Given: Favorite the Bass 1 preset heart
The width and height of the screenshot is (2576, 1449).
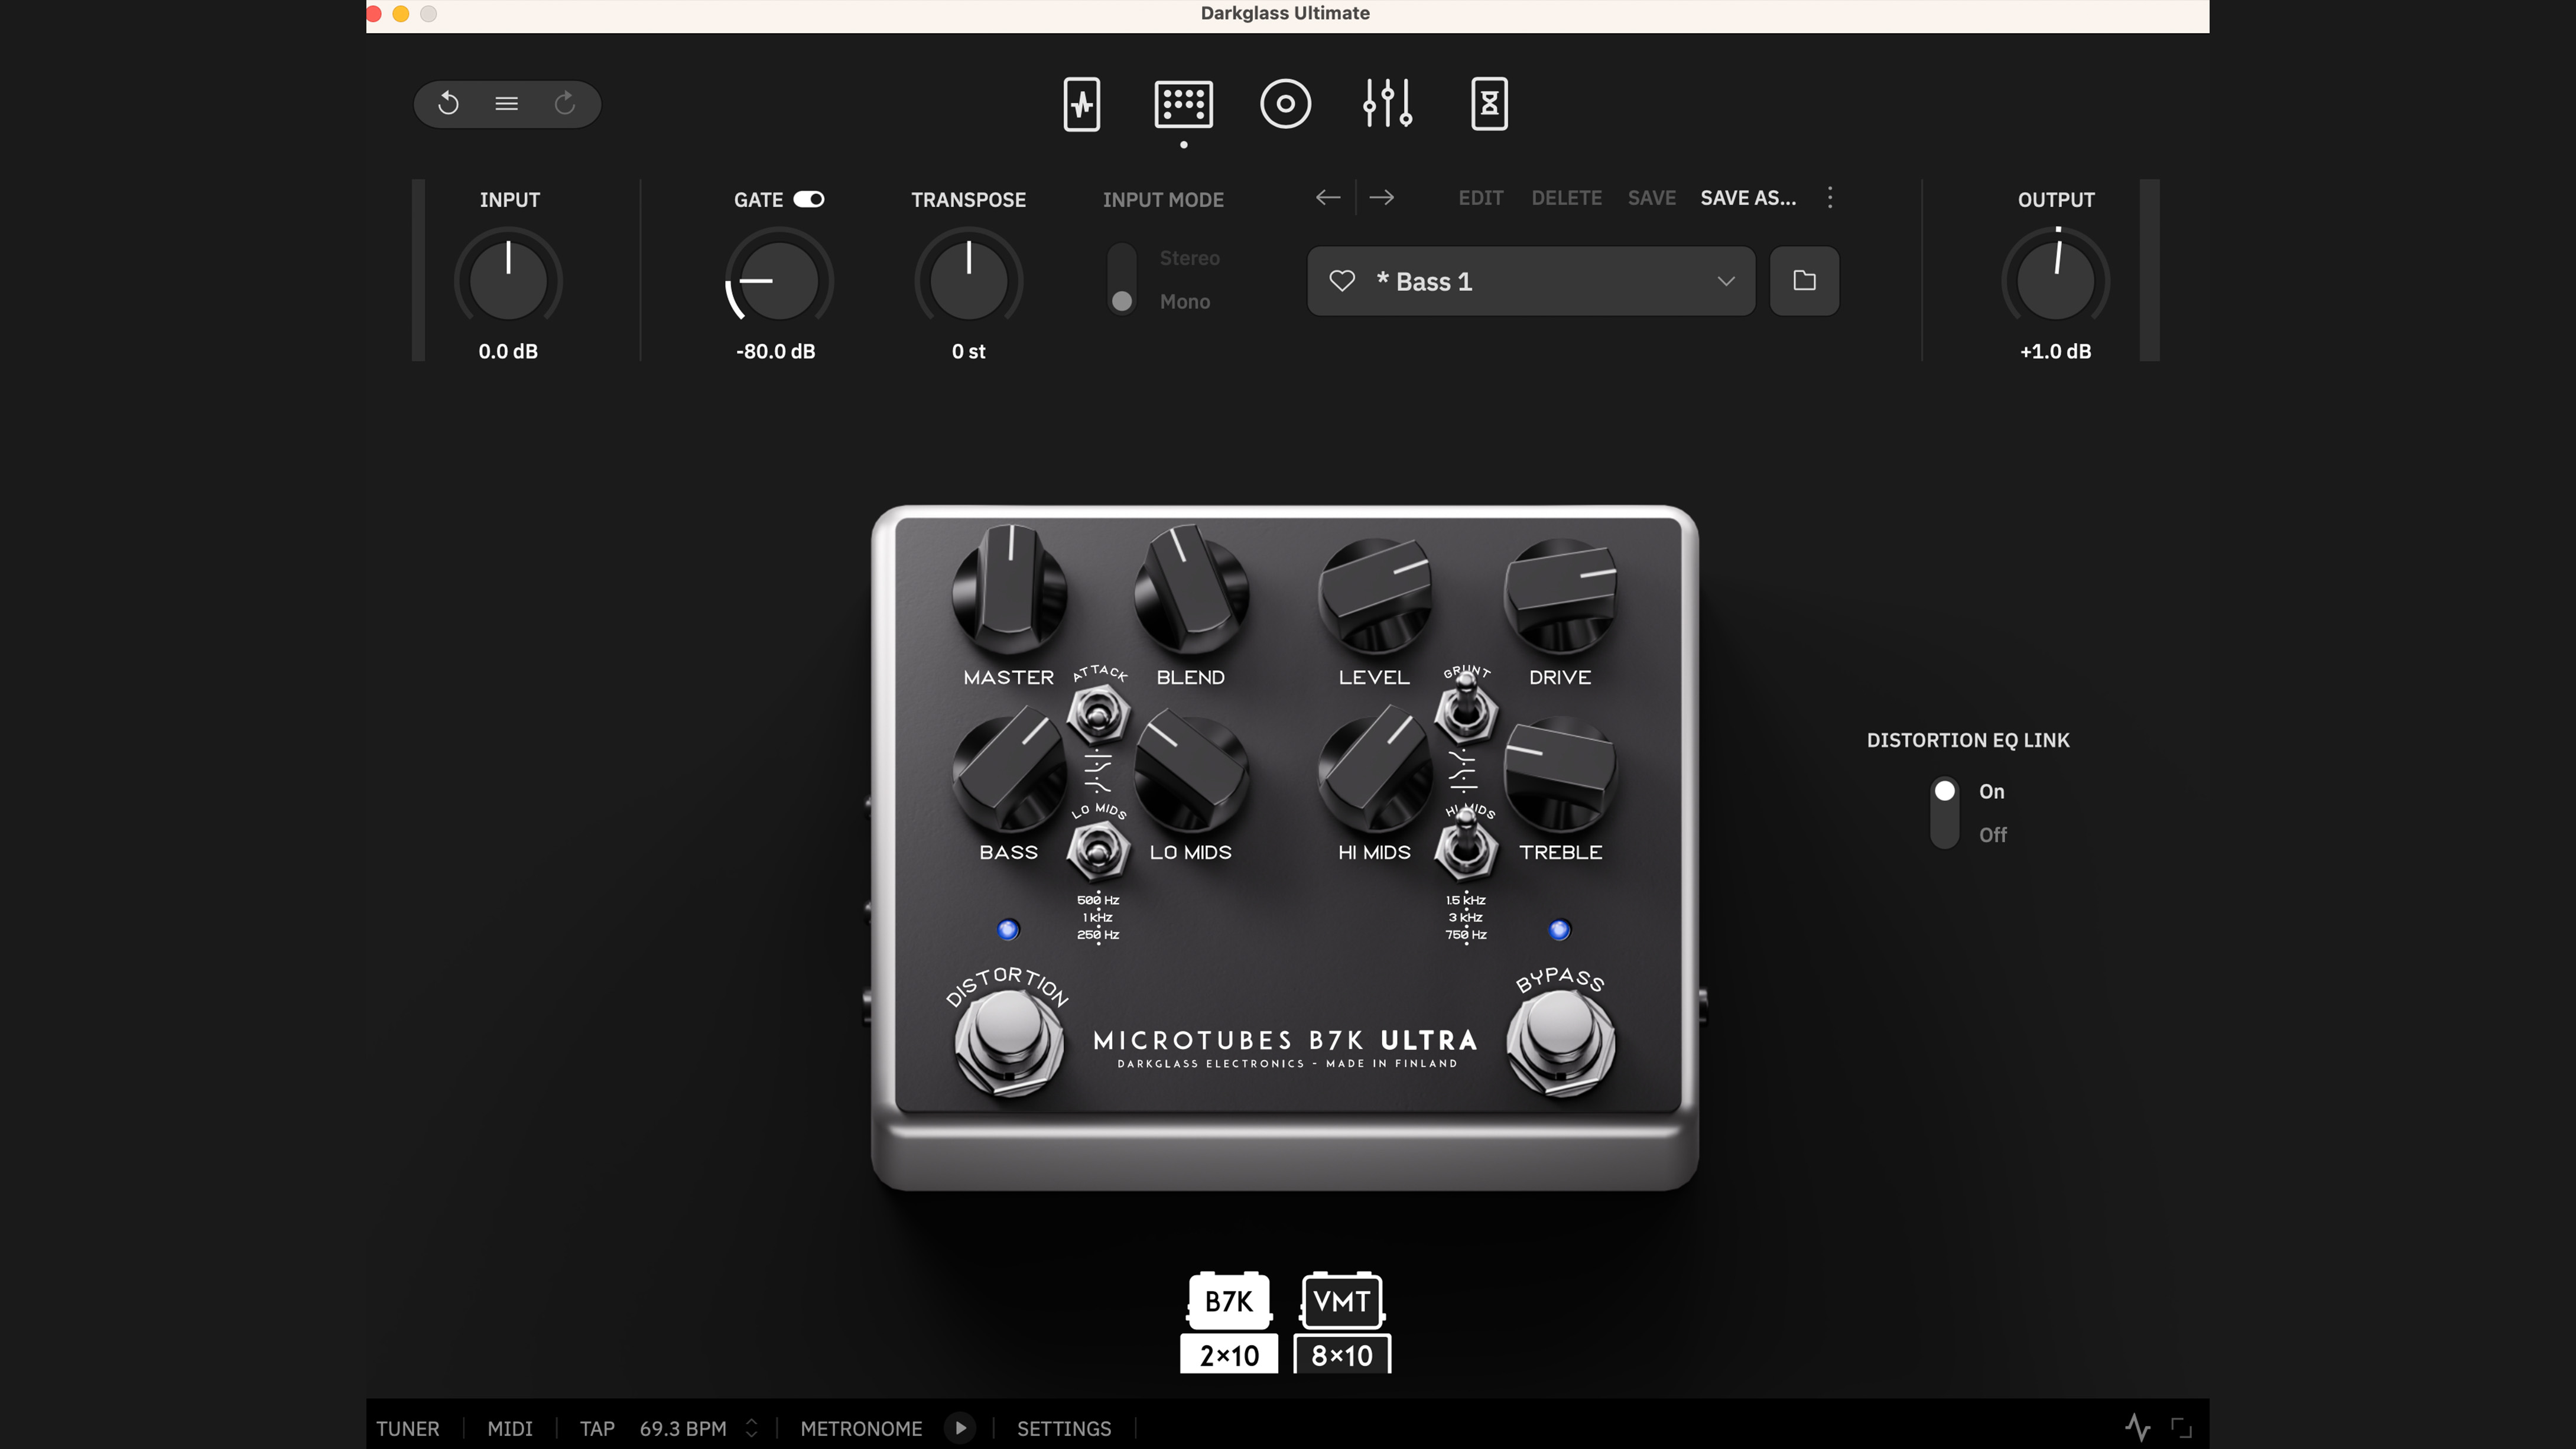Looking at the screenshot, I should (x=1342, y=281).
